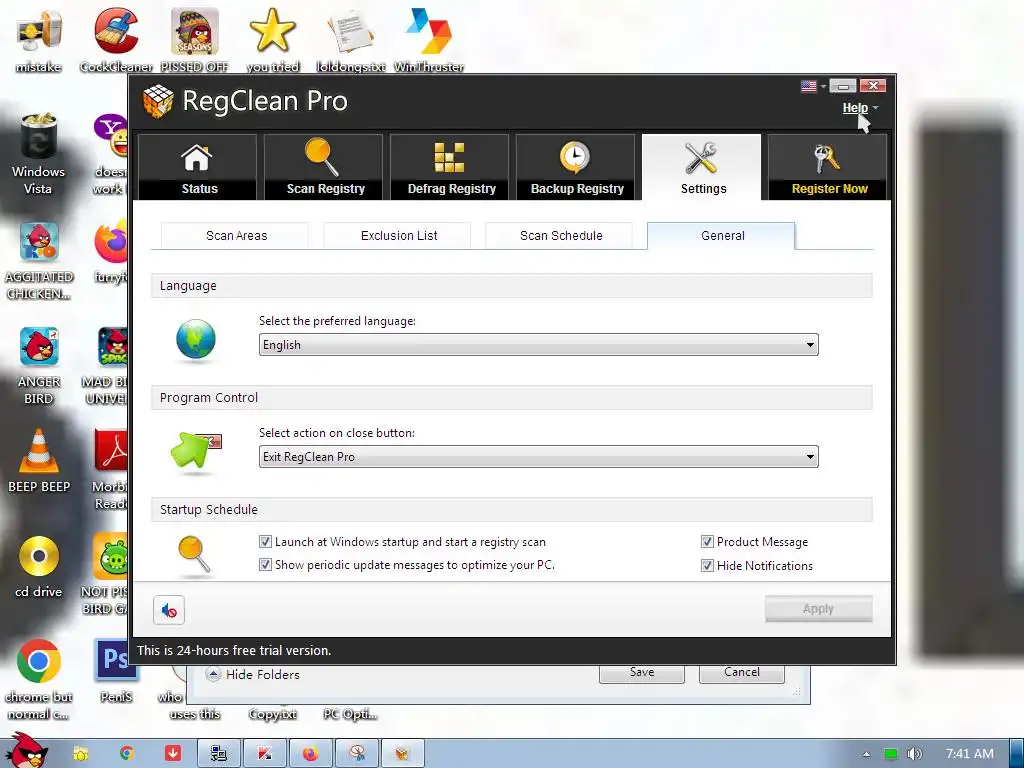Viewport: 1024px width, 768px height.
Task: Open the Status tab in RegClean Pro
Action: point(197,167)
